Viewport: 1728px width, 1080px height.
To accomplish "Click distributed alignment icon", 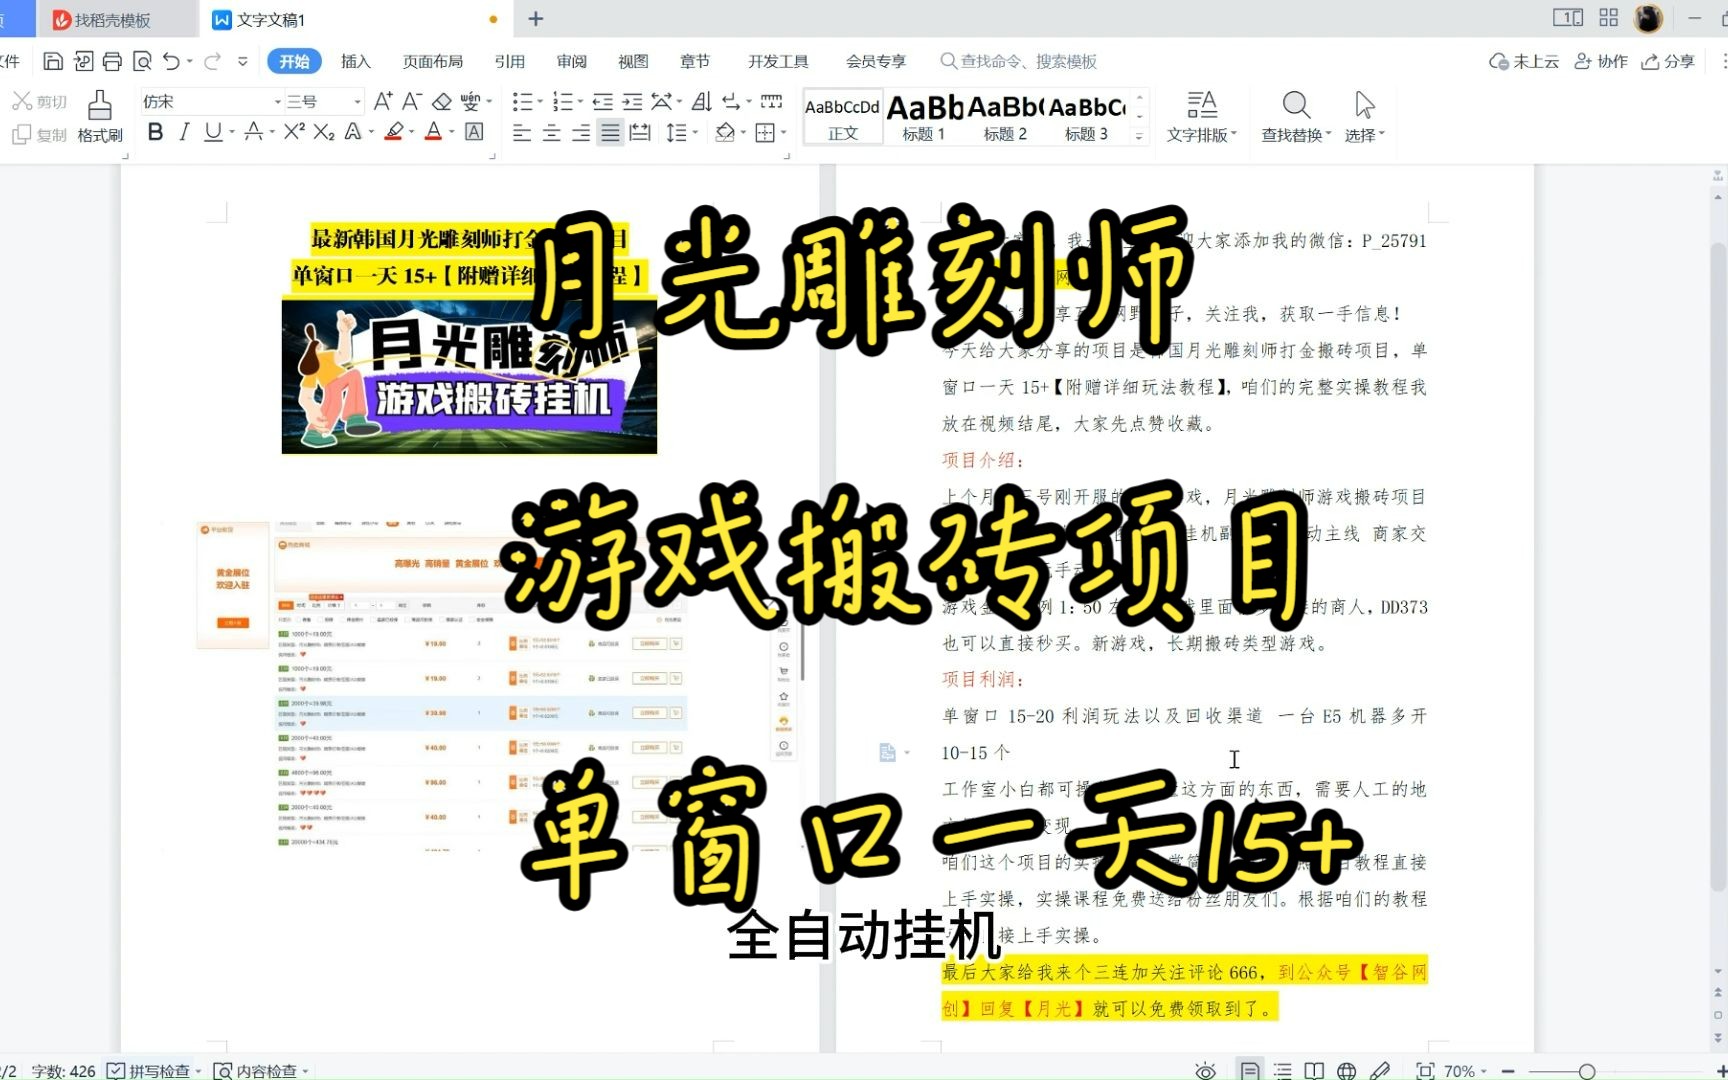I will (640, 132).
